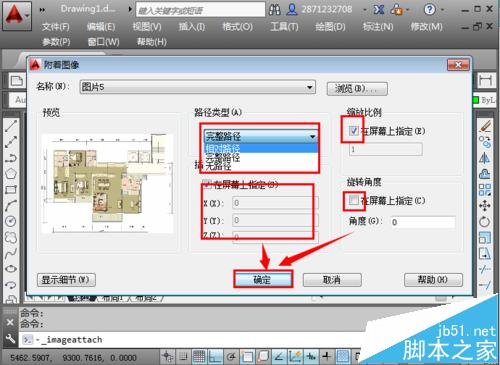Confirm with the 确定 button

(x=263, y=279)
